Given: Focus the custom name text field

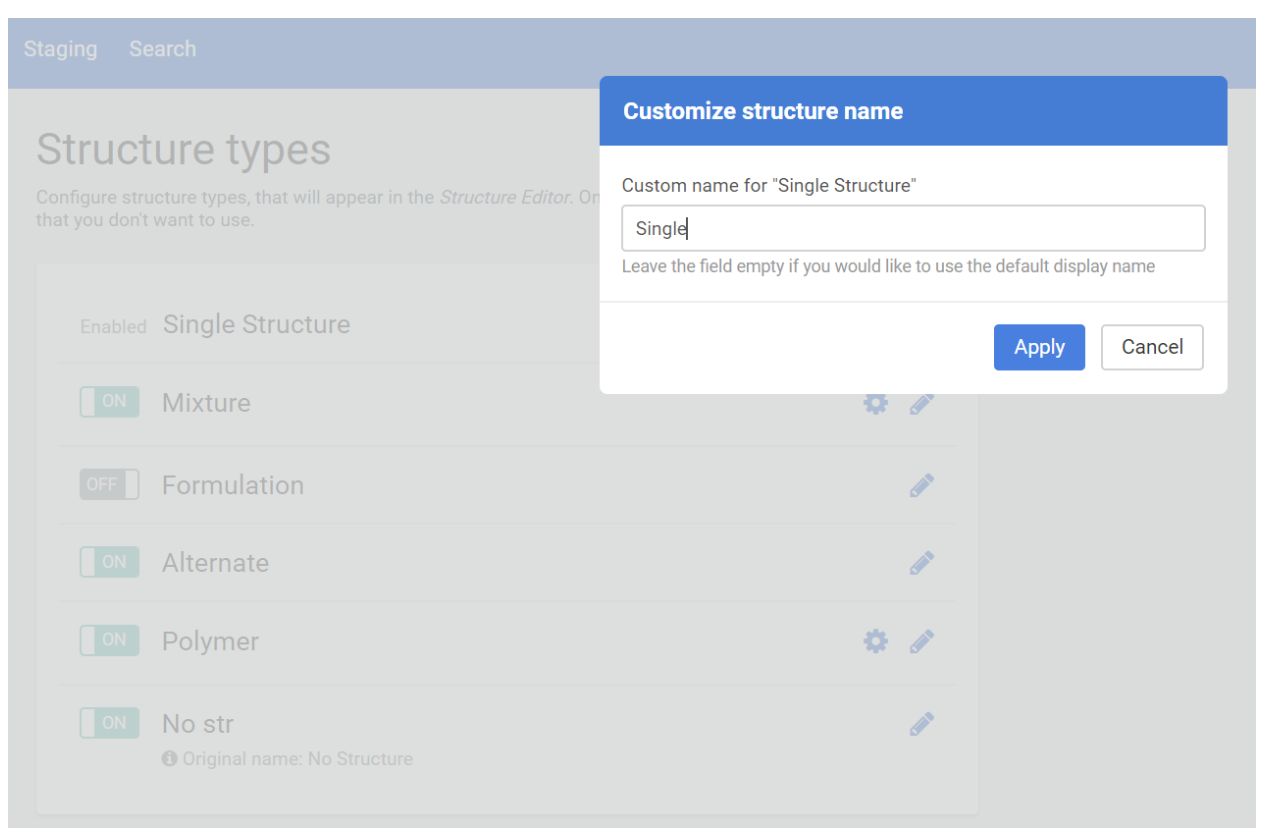Looking at the screenshot, I should (912, 229).
